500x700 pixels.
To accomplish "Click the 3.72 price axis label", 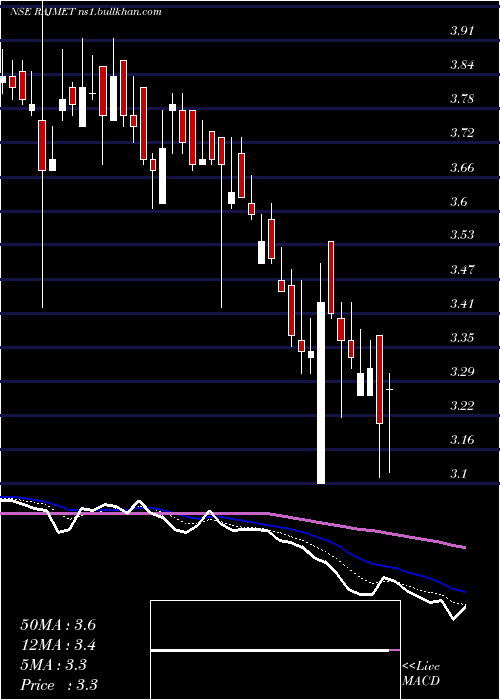I will (462, 133).
